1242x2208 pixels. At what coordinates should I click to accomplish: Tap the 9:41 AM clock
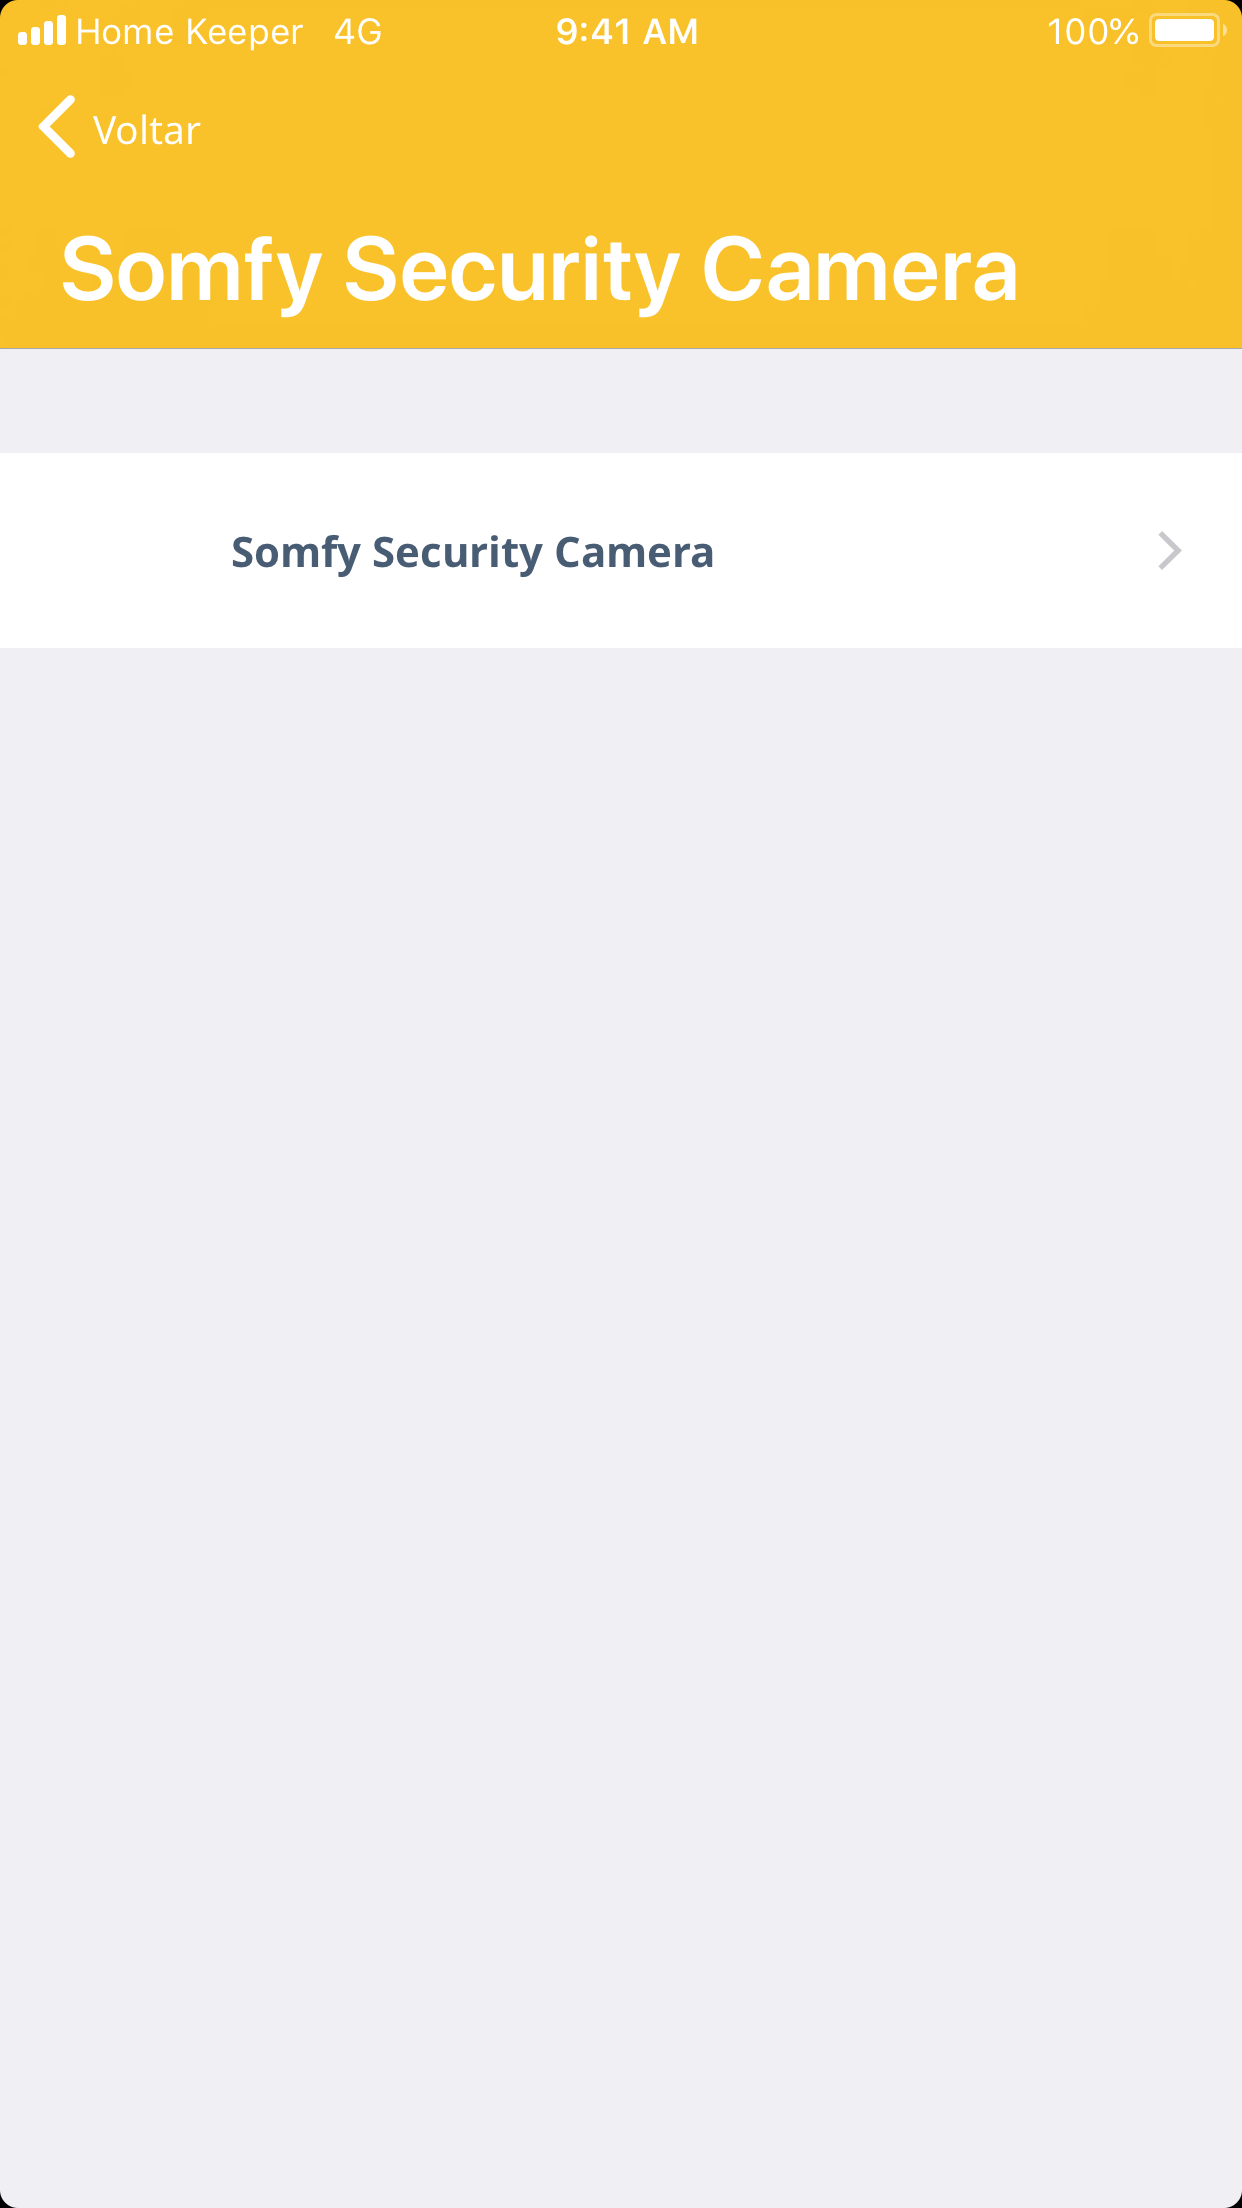click(627, 32)
